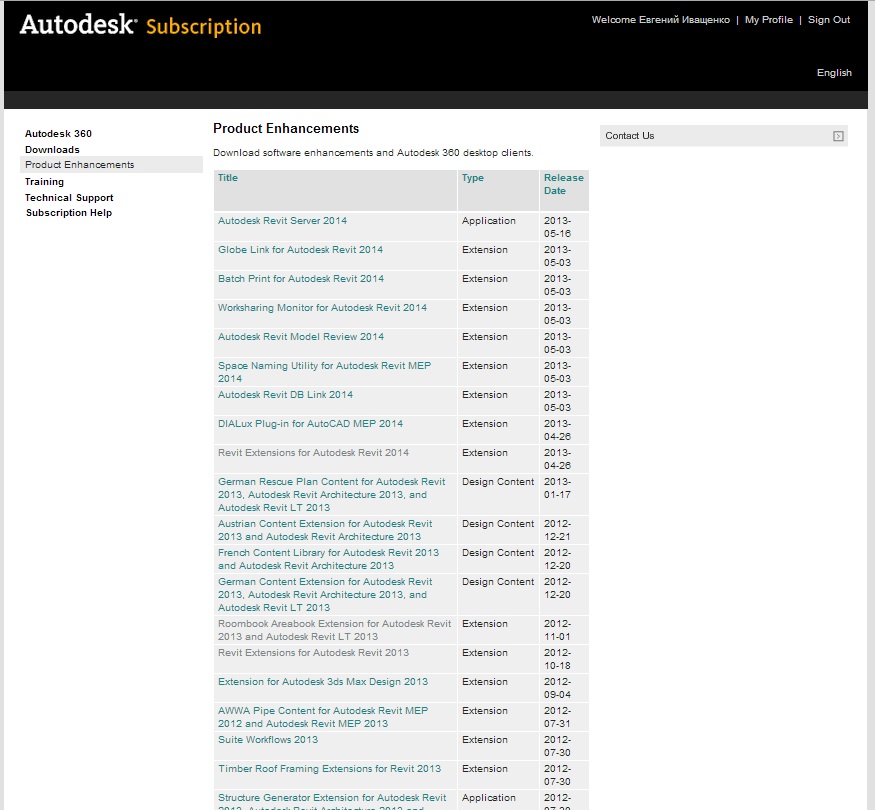Open Structure Generator Extension link
This screenshot has width=875, height=810.
(332, 803)
